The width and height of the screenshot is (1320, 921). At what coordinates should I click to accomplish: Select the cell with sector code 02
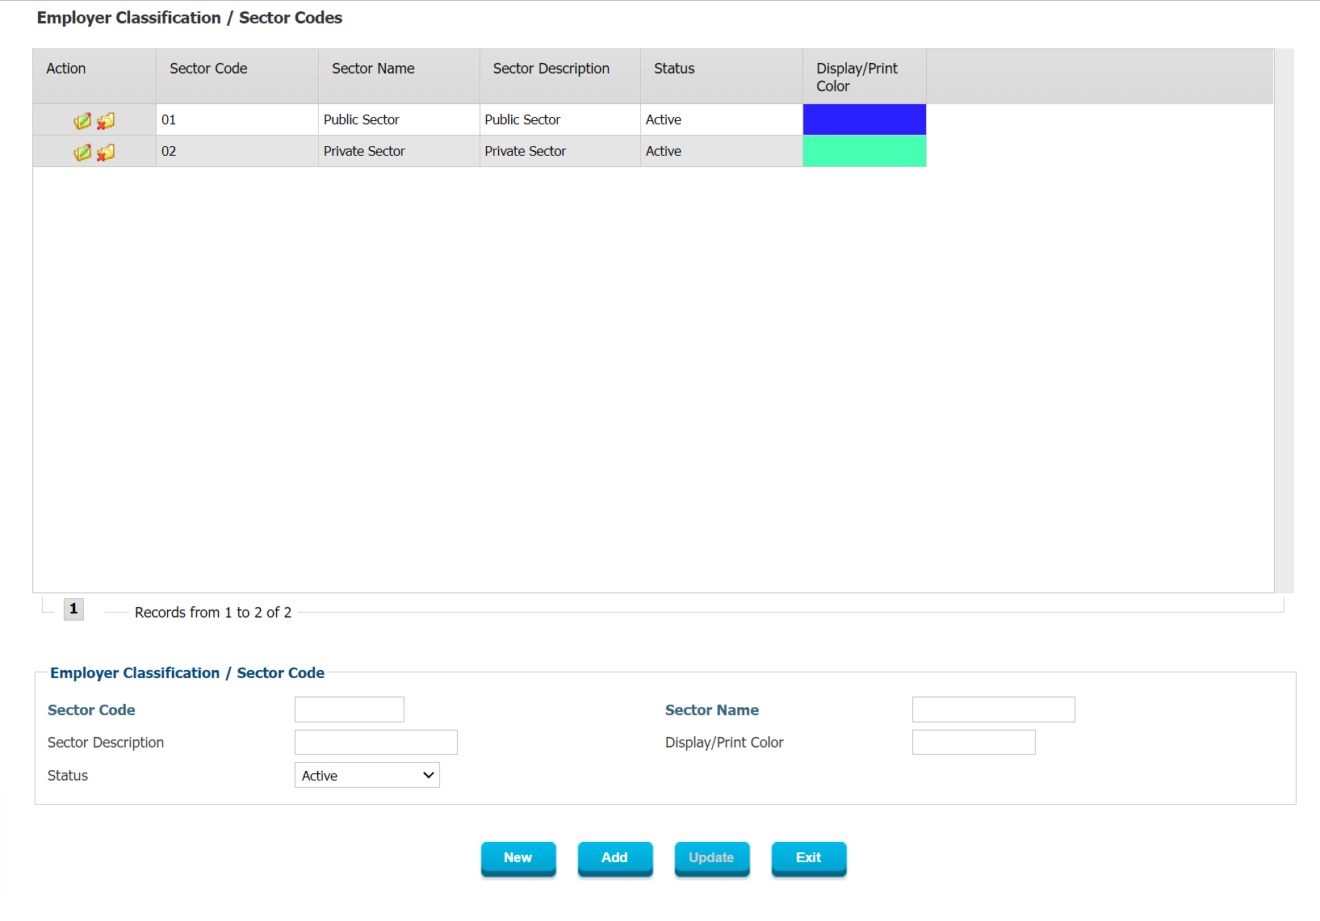[x=237, y=152]
